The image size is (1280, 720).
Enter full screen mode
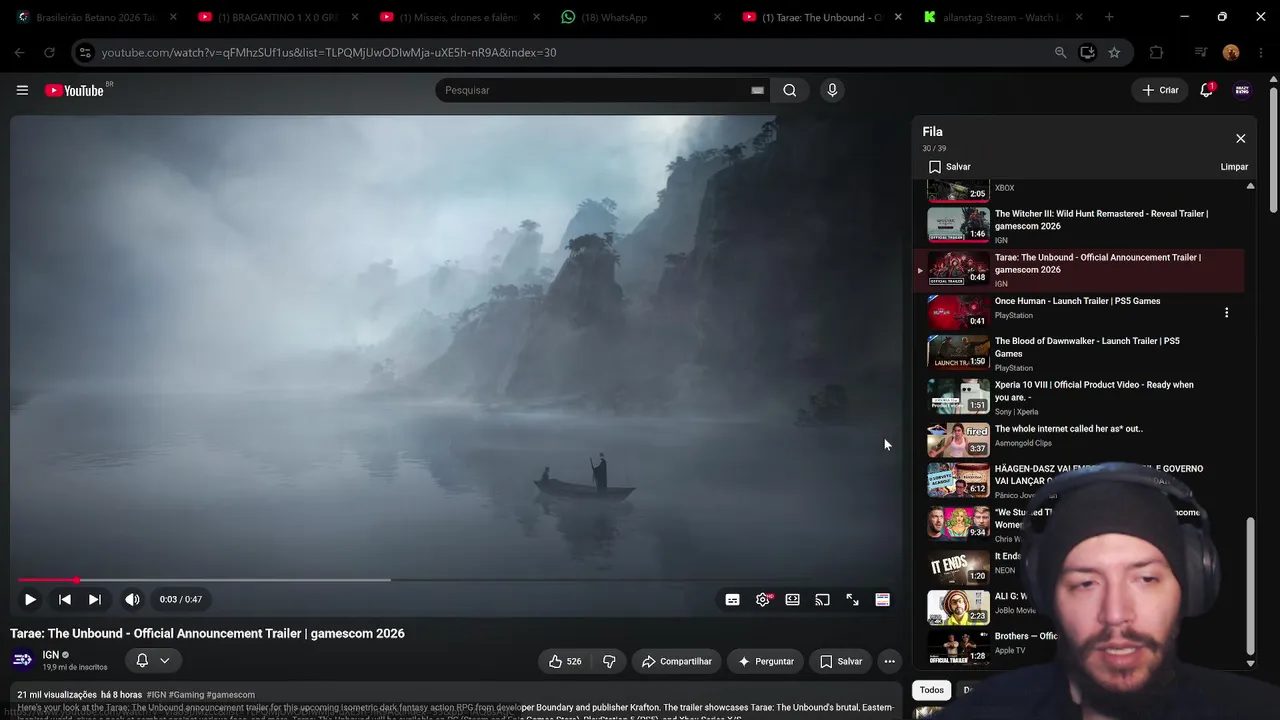click(x=852, y=600)
